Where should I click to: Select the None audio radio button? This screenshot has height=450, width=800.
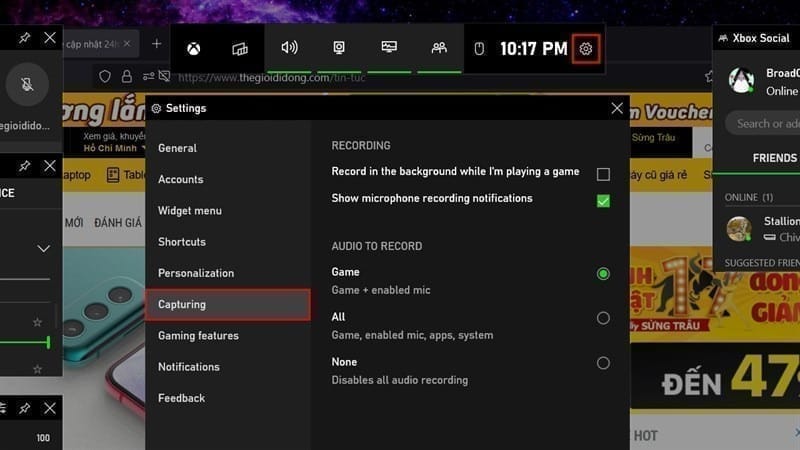(603, 363)
